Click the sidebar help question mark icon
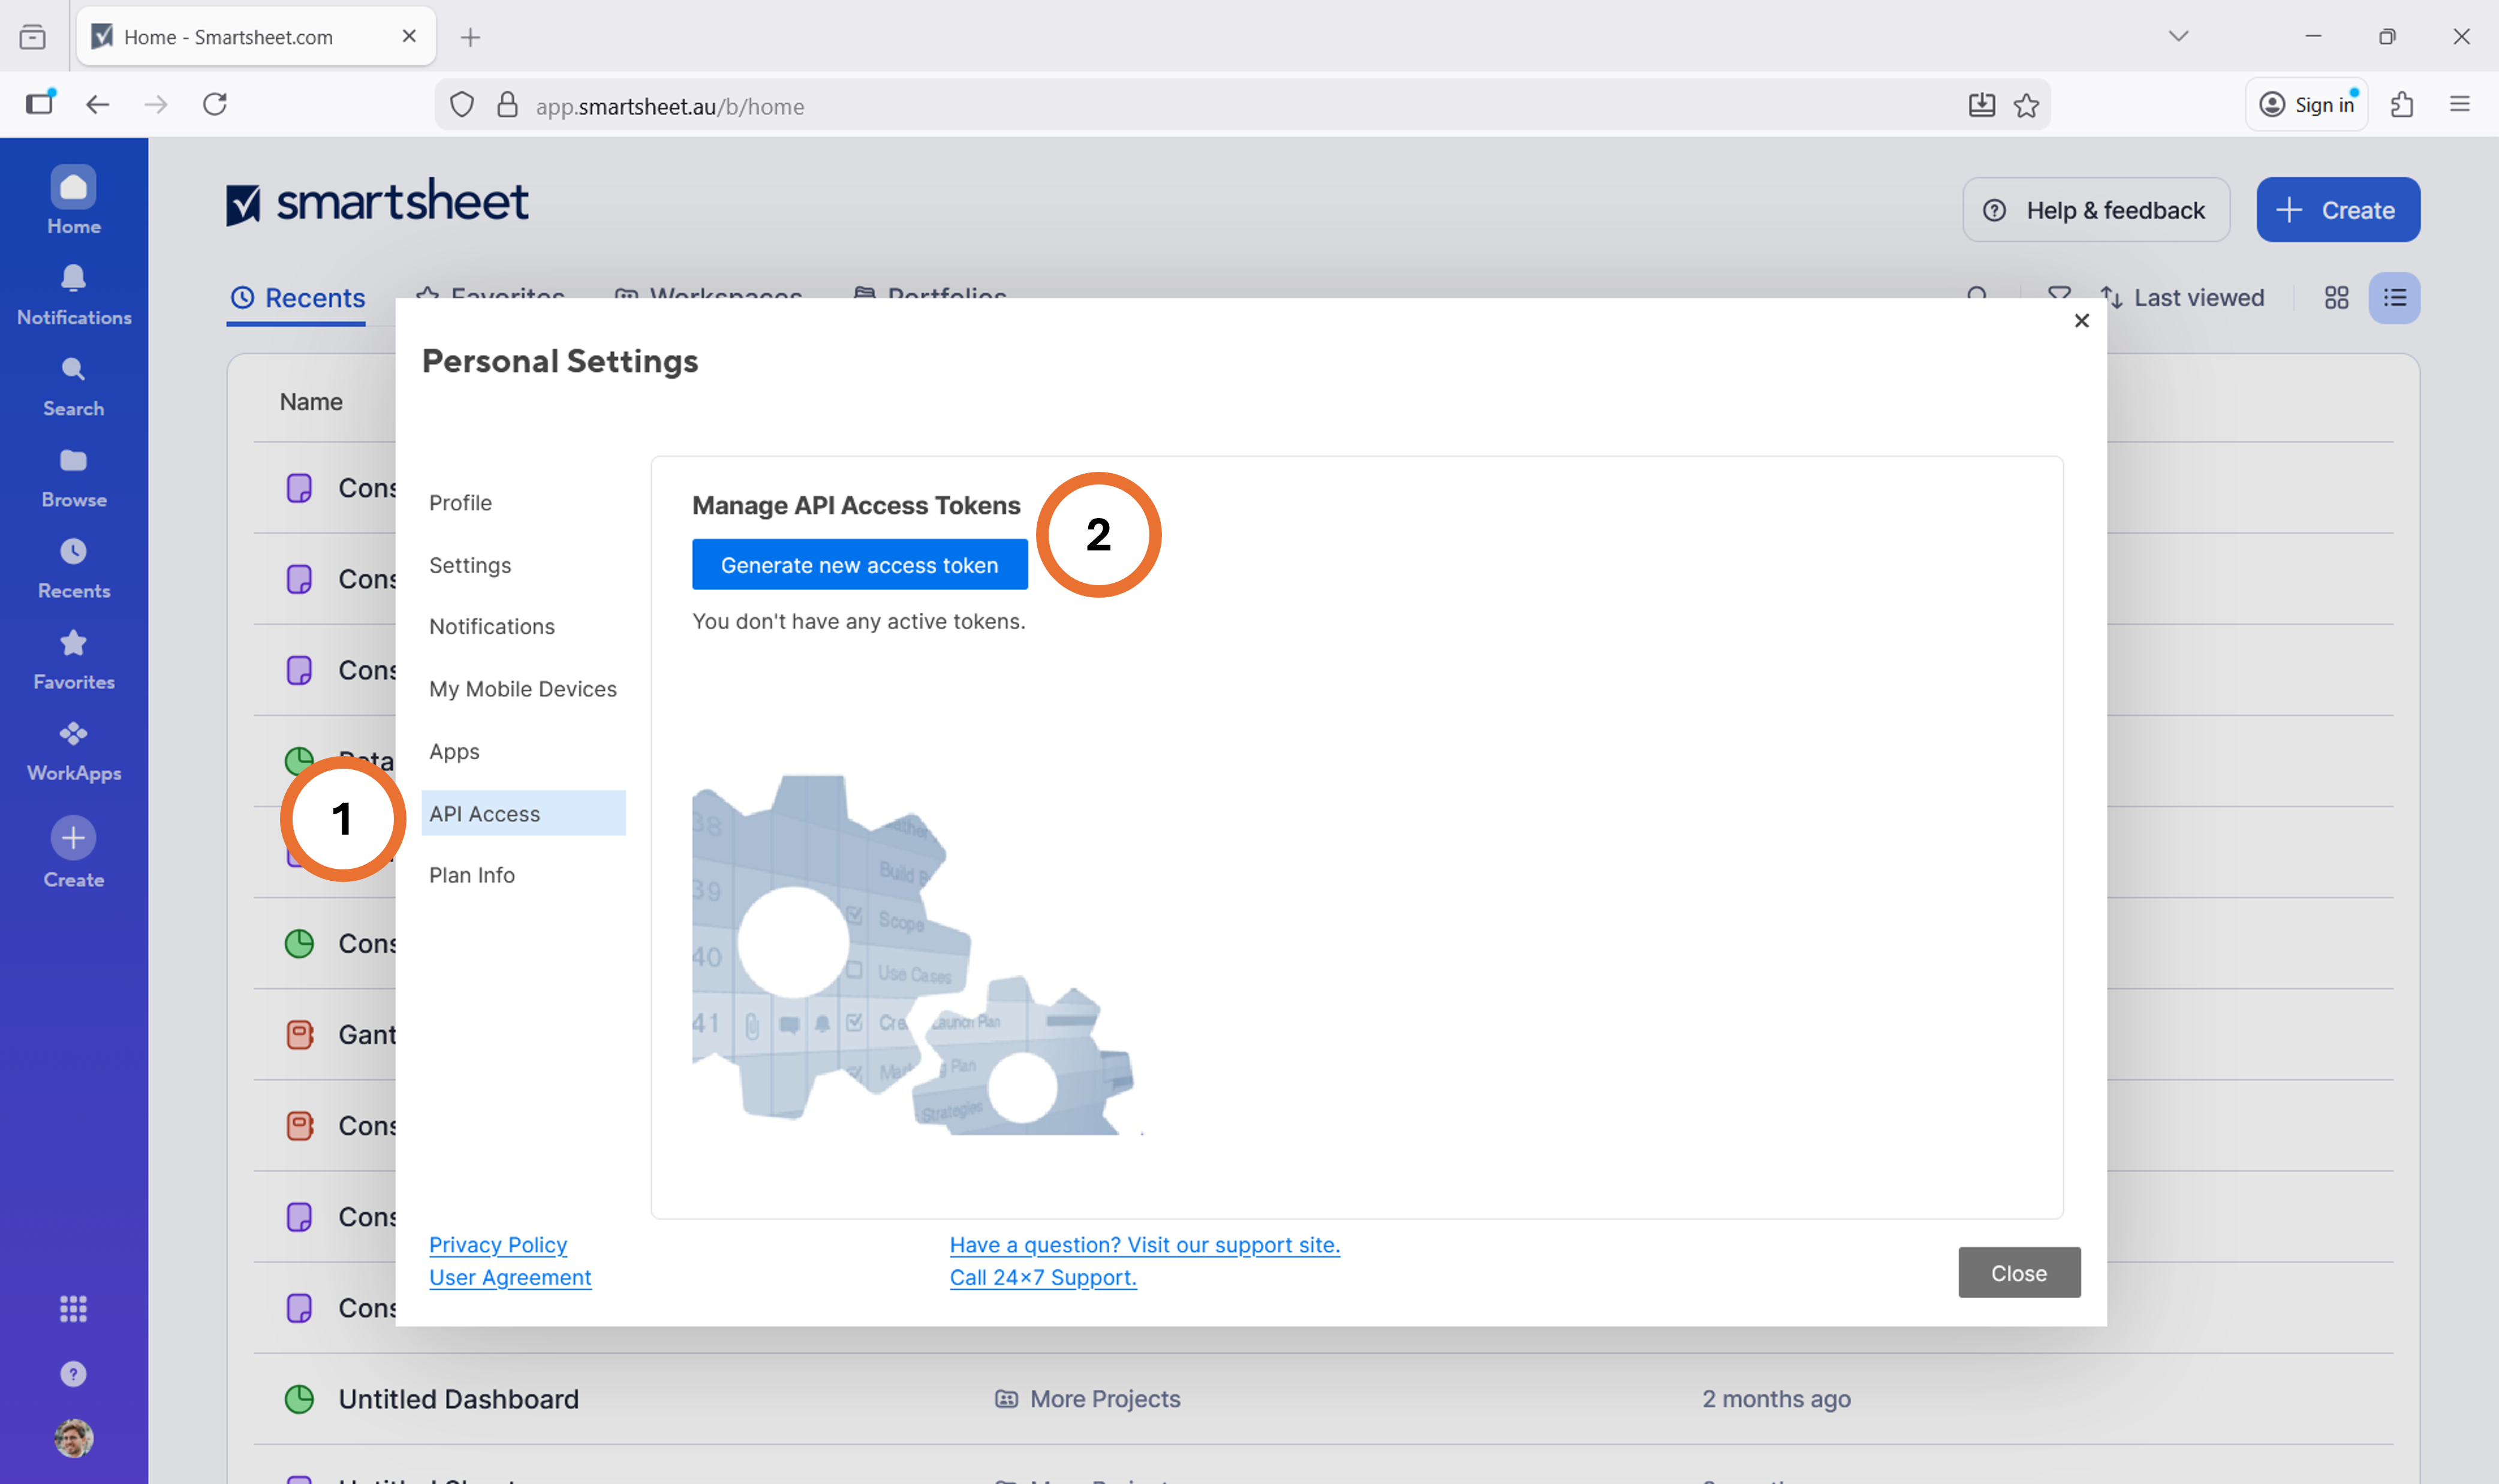Screen dimensions: 2499x1484 point(73,1374)
